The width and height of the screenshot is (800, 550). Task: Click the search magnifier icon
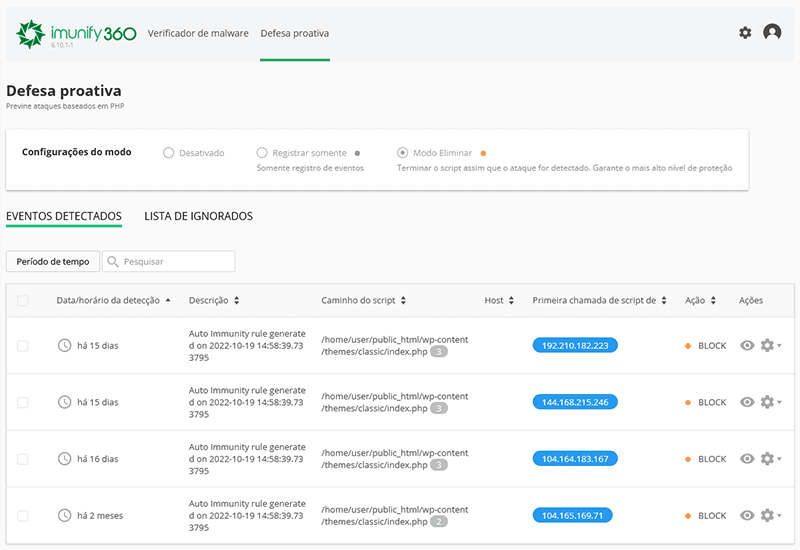pyautogui.click(x=113, y=261)
